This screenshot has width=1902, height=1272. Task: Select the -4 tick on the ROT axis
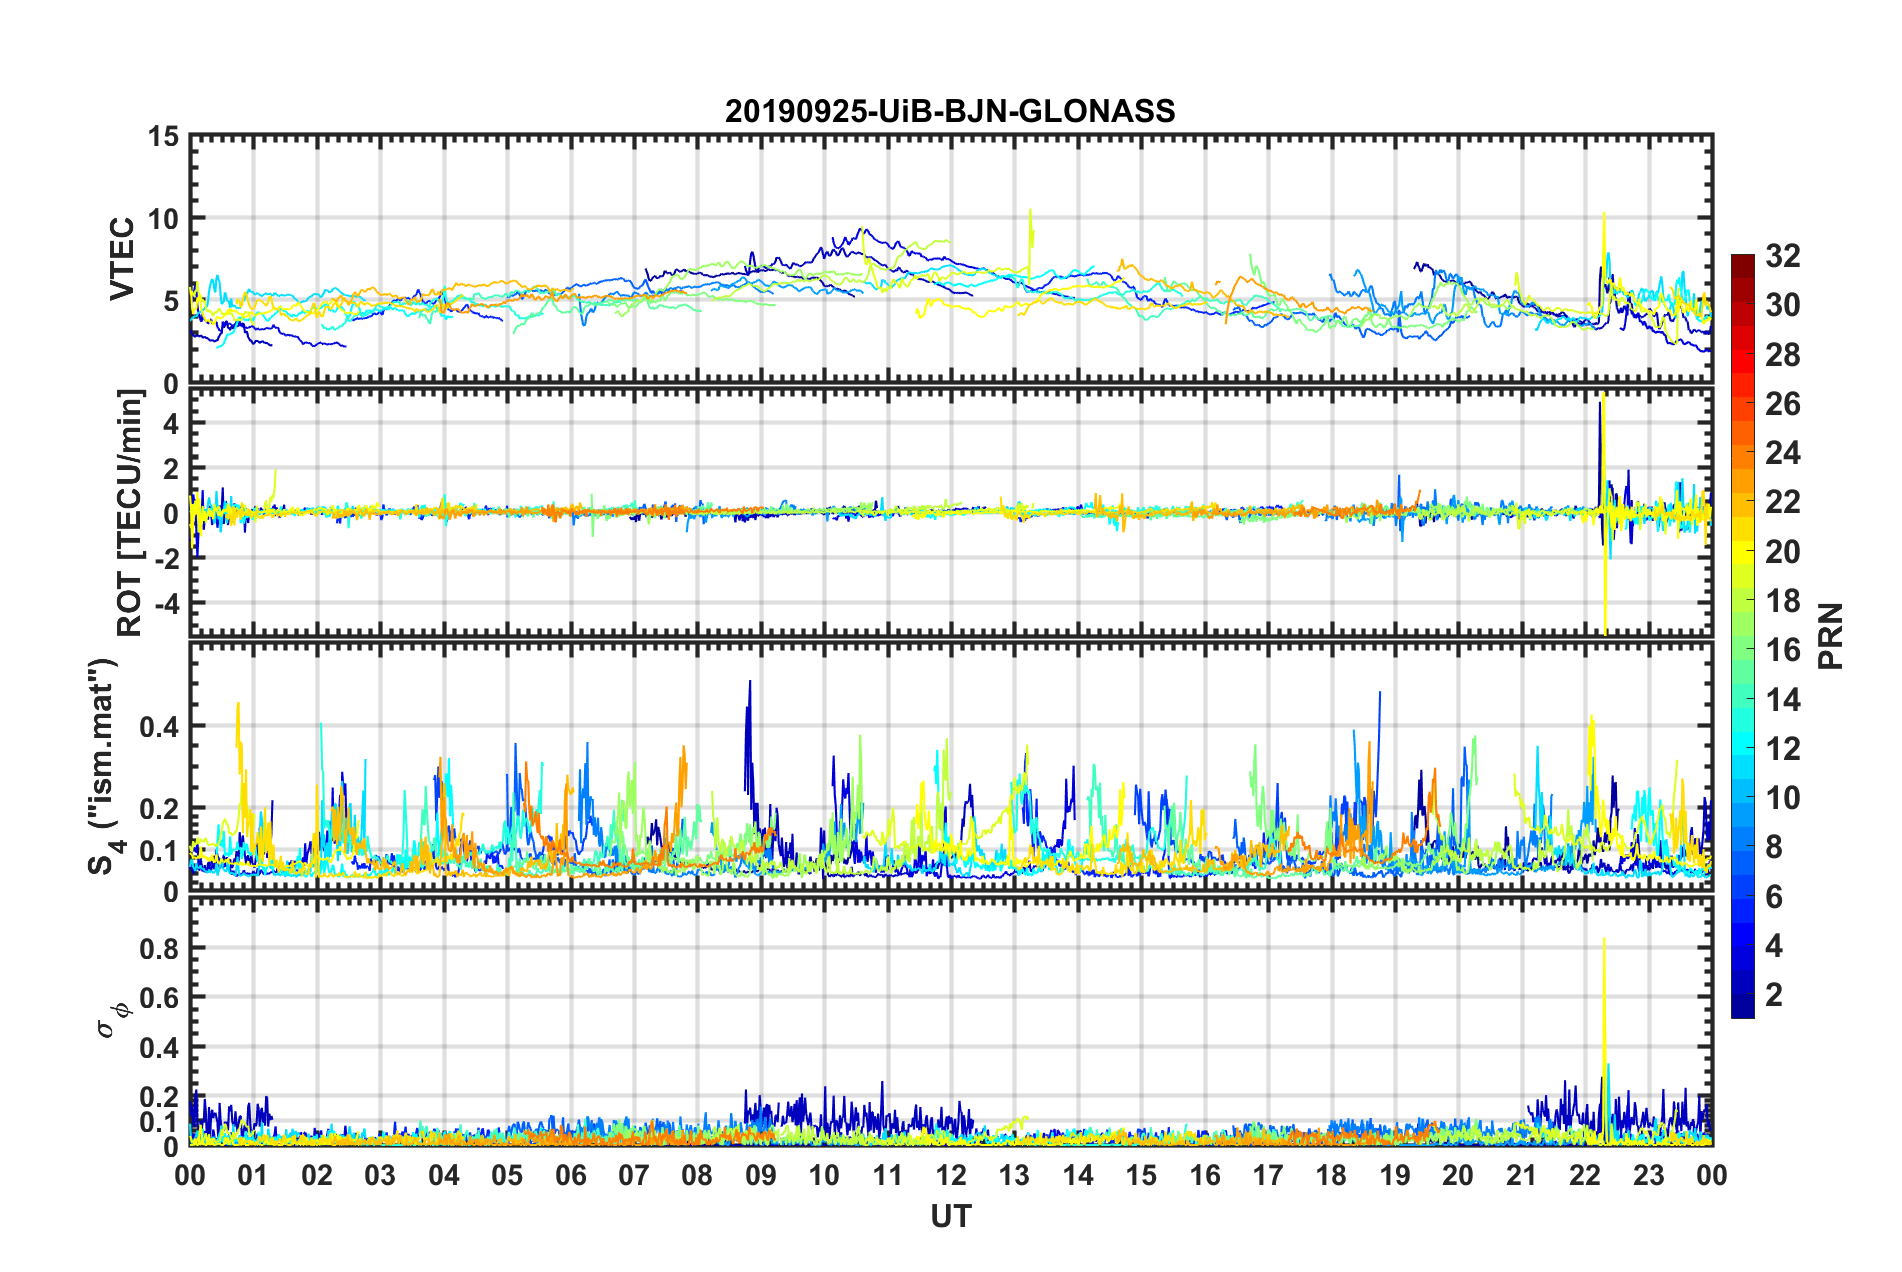(167, 603)
